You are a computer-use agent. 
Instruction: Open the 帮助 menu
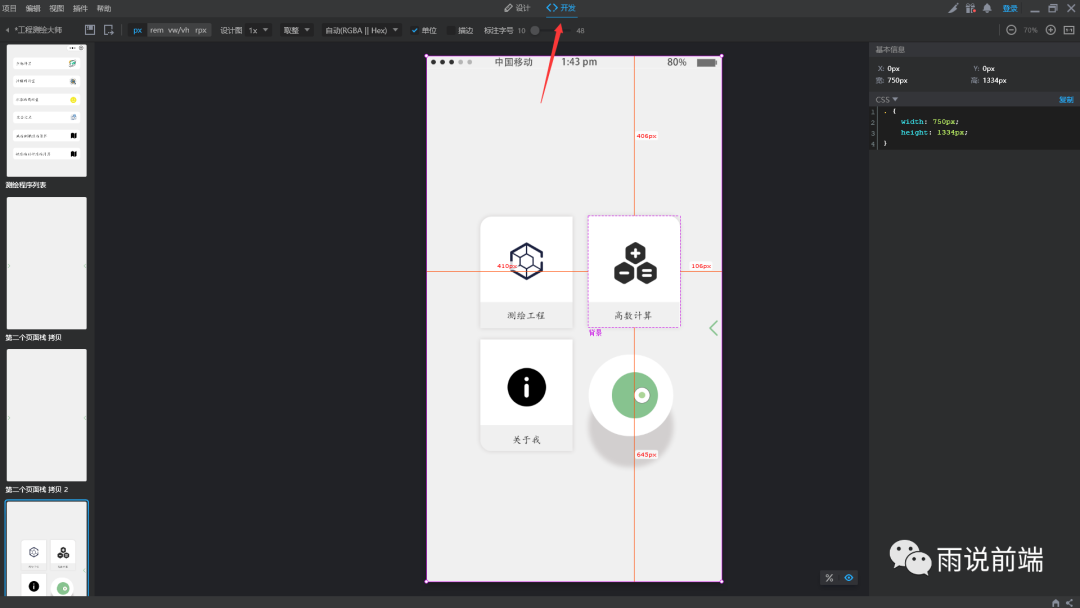104,8
